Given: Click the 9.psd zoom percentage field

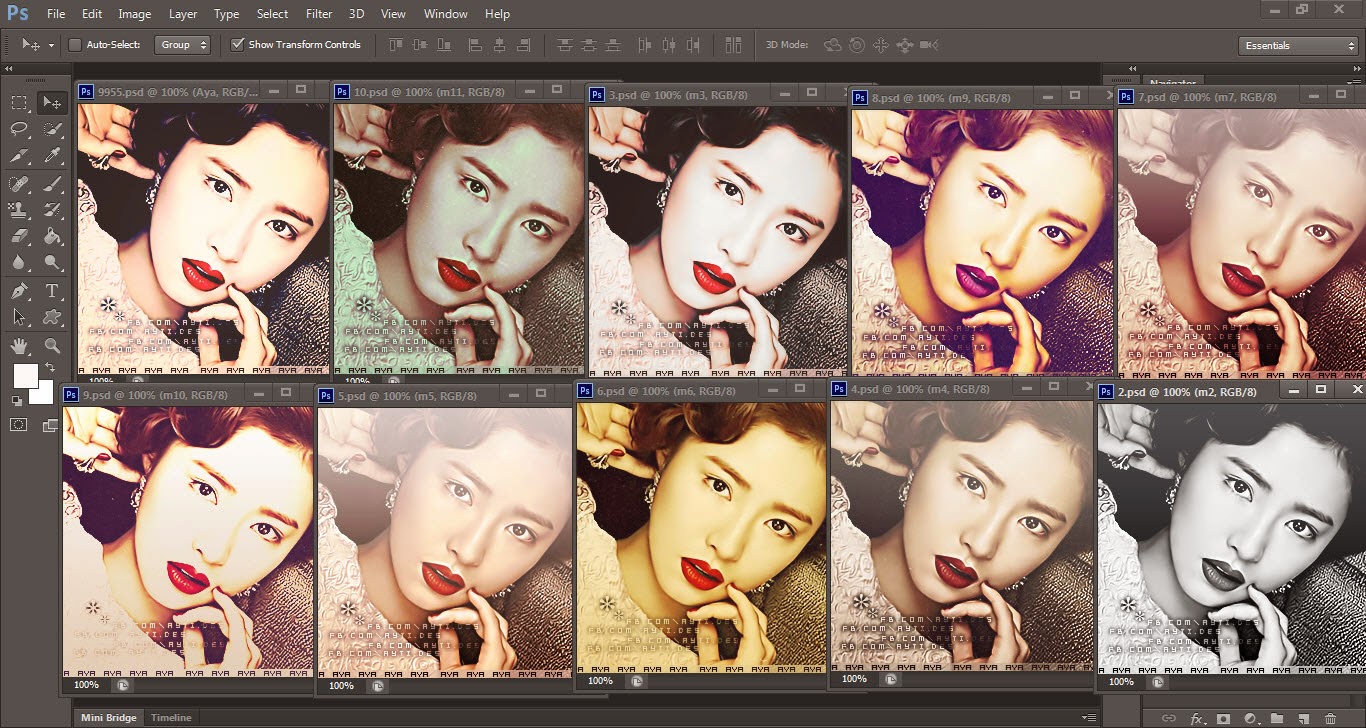Looking at the screenshot, I should (x=86, y=685).
